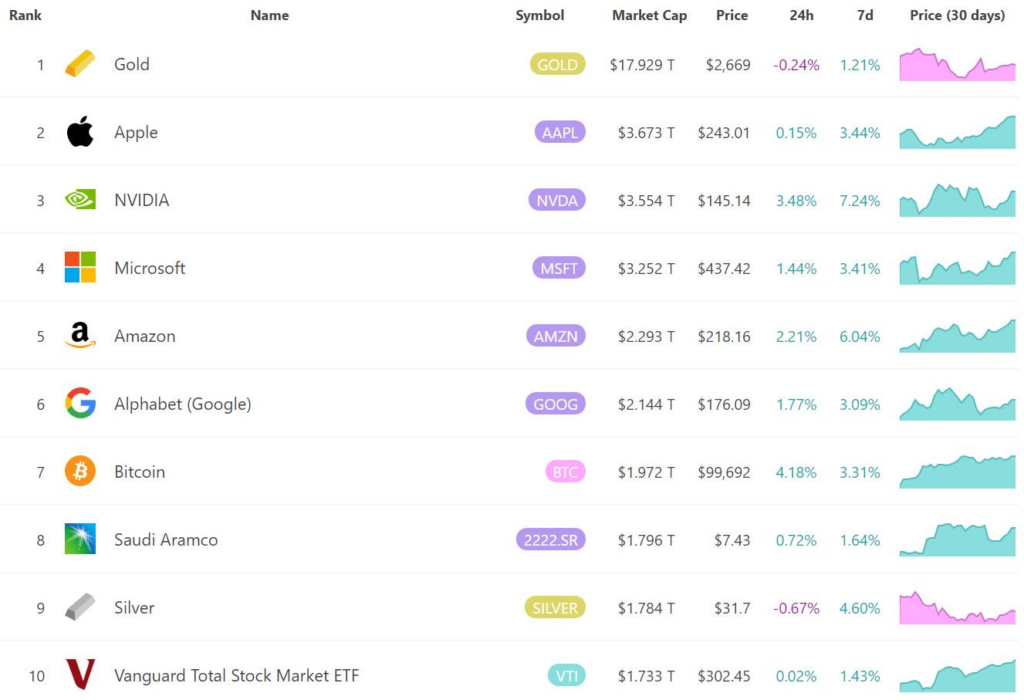Click the NVDA symbol badge

pos(557,200)
